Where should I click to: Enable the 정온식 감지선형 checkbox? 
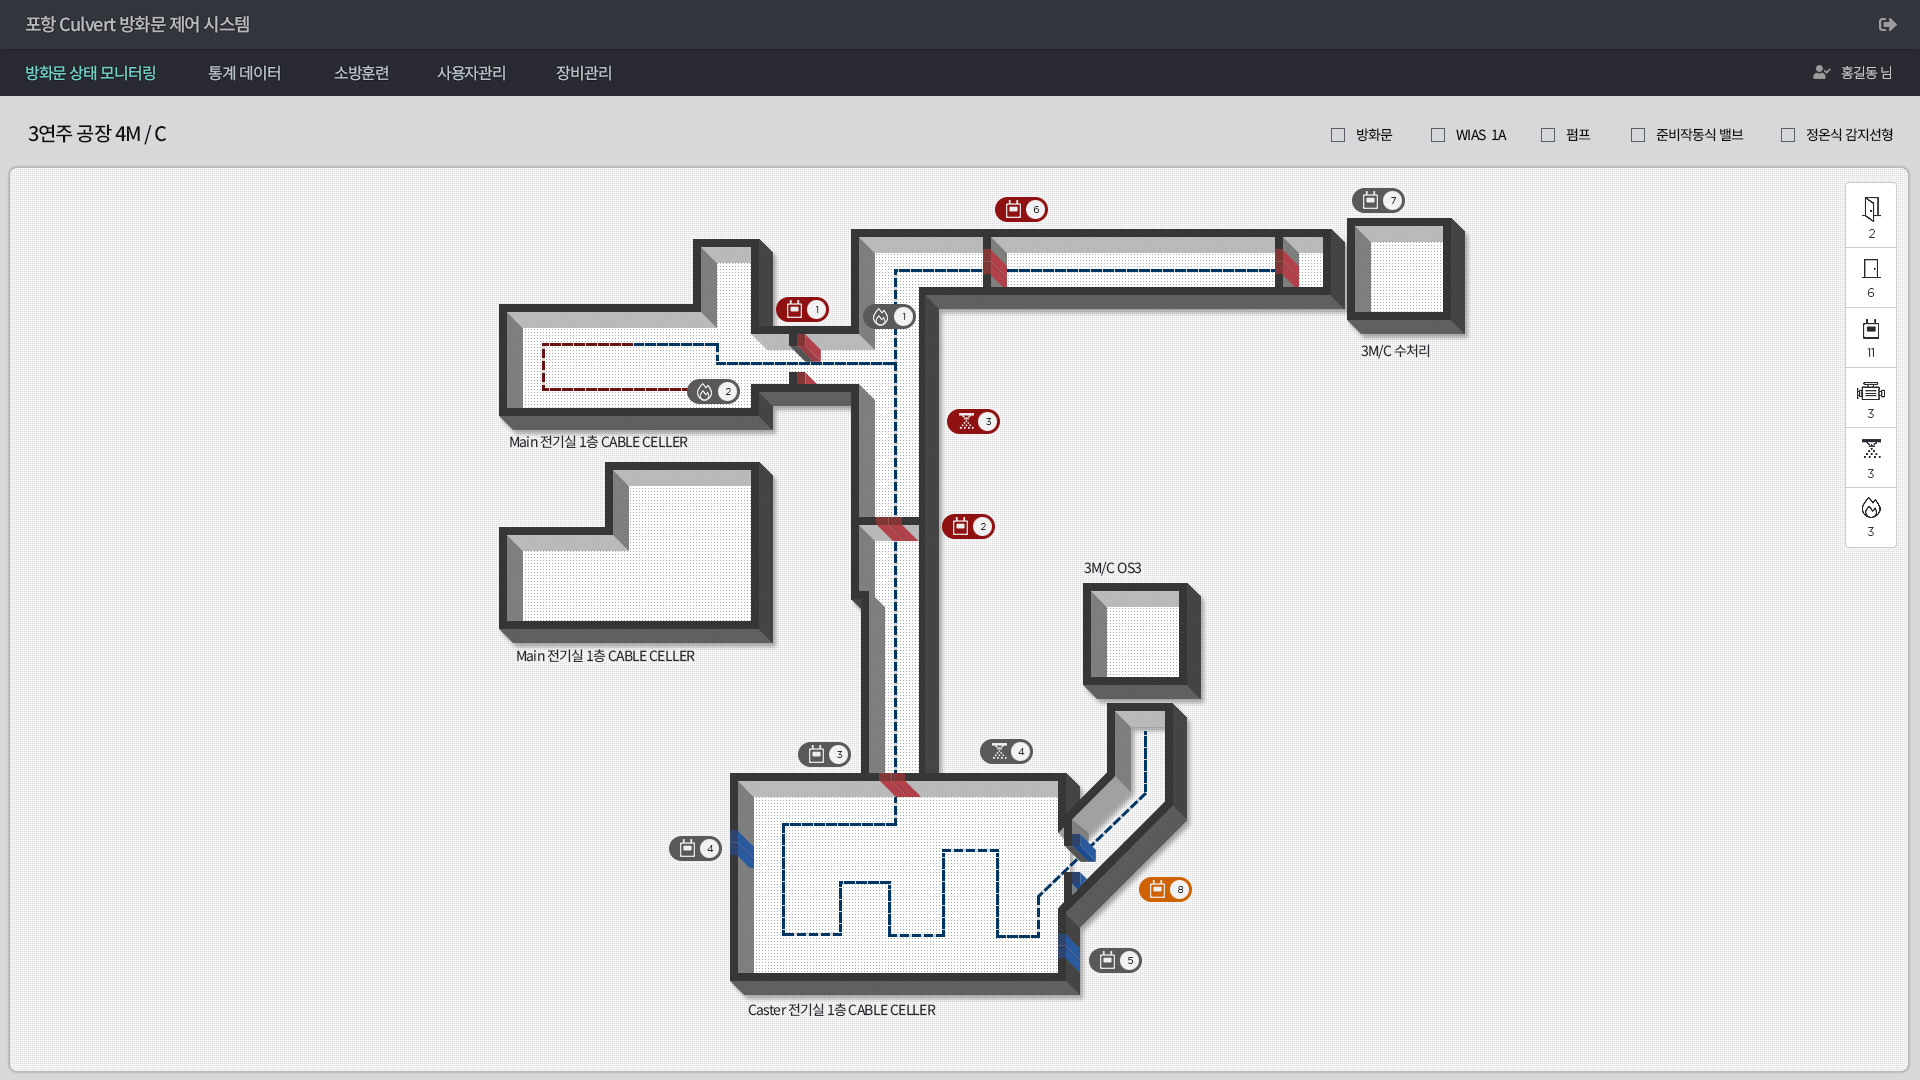(1788, 135)
